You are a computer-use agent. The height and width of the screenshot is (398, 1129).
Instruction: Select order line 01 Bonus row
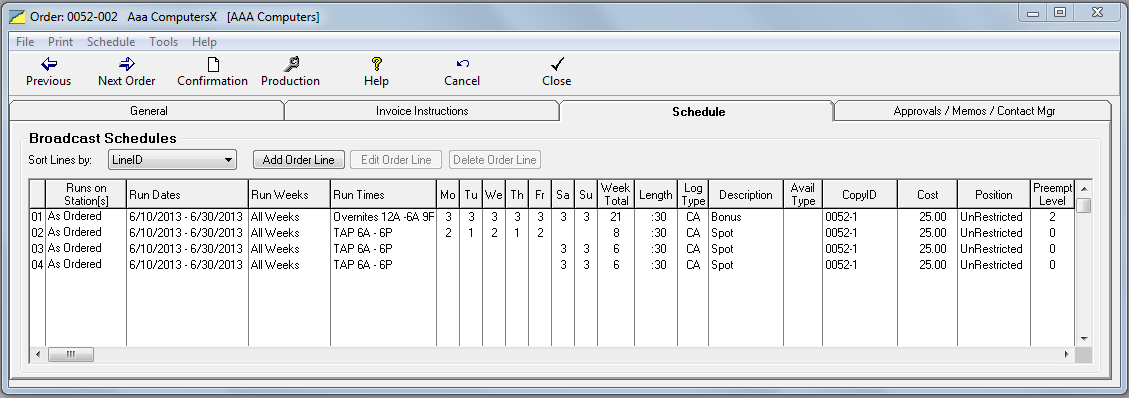tap(552, 217)
